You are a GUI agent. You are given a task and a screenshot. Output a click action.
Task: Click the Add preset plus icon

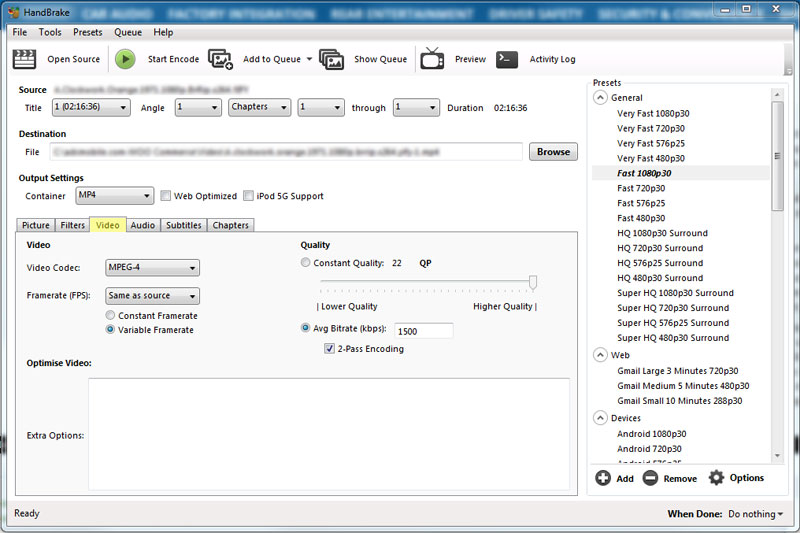603,478
